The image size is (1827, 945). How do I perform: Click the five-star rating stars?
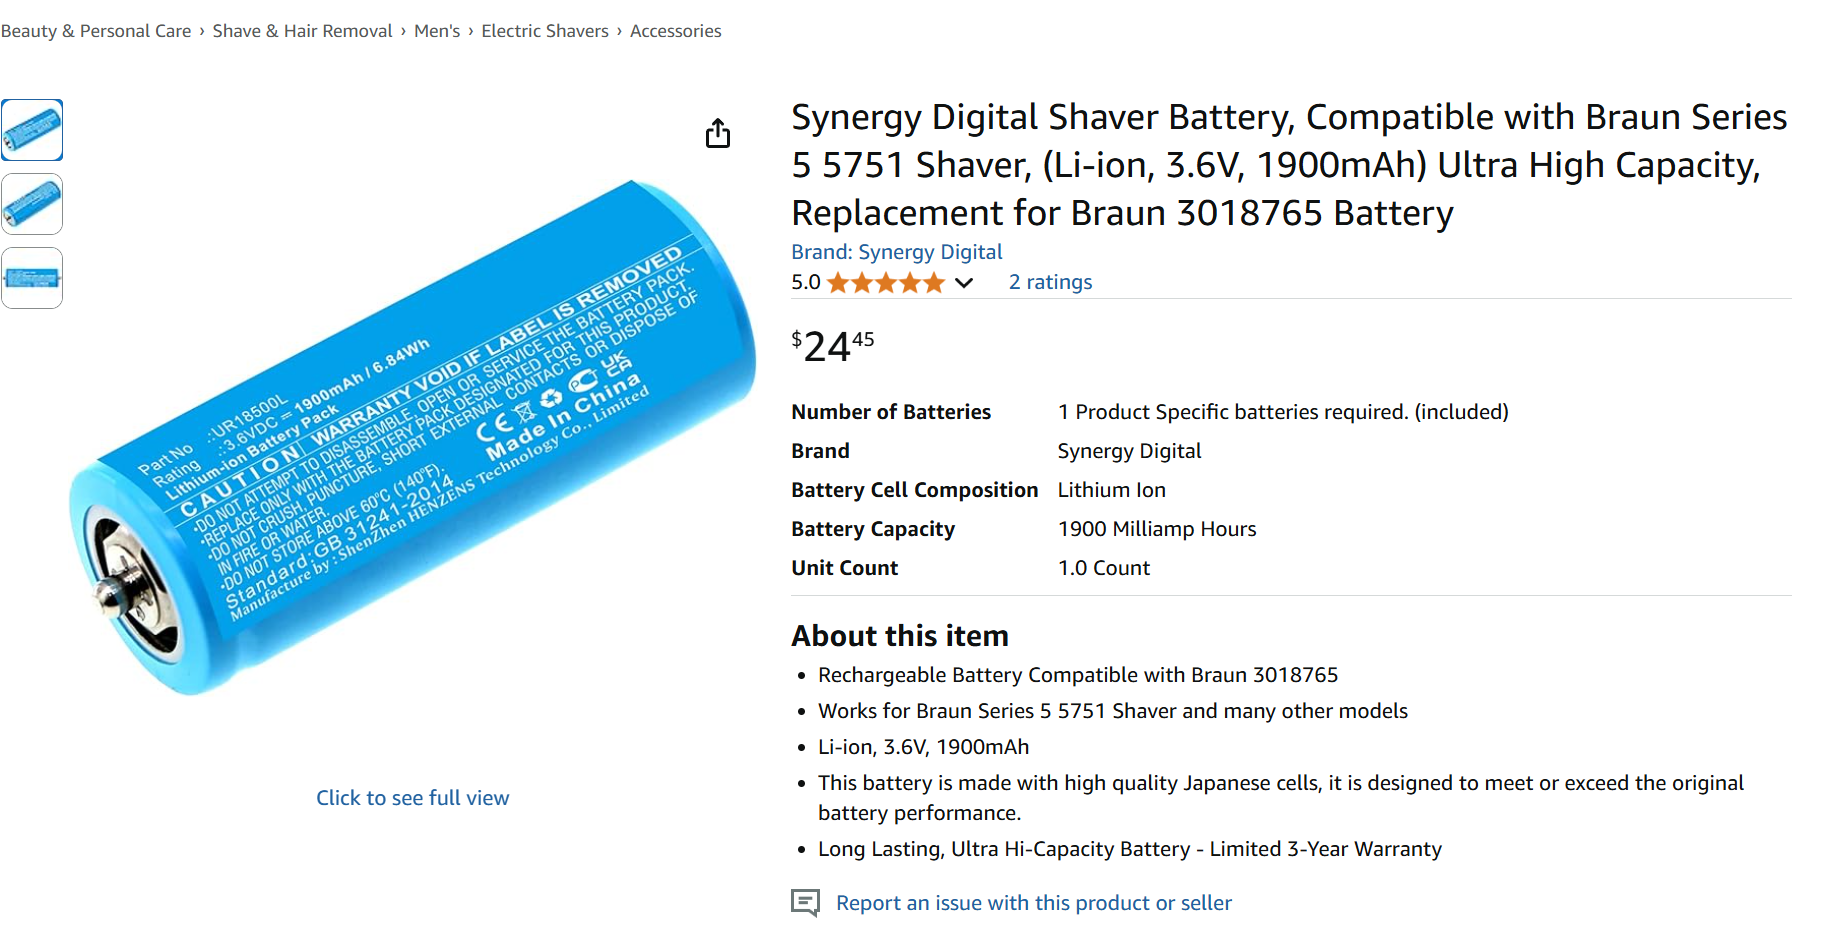click(886, 283)
